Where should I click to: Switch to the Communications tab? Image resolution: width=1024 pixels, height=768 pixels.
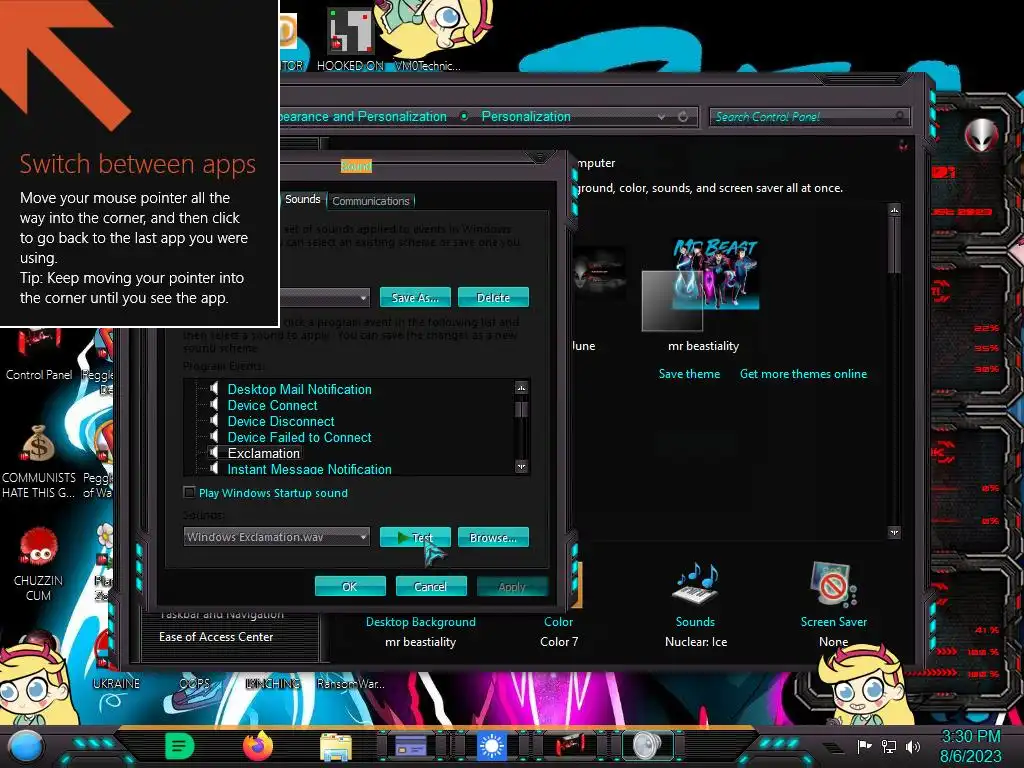pyautogui.click(x=370, y=200)
